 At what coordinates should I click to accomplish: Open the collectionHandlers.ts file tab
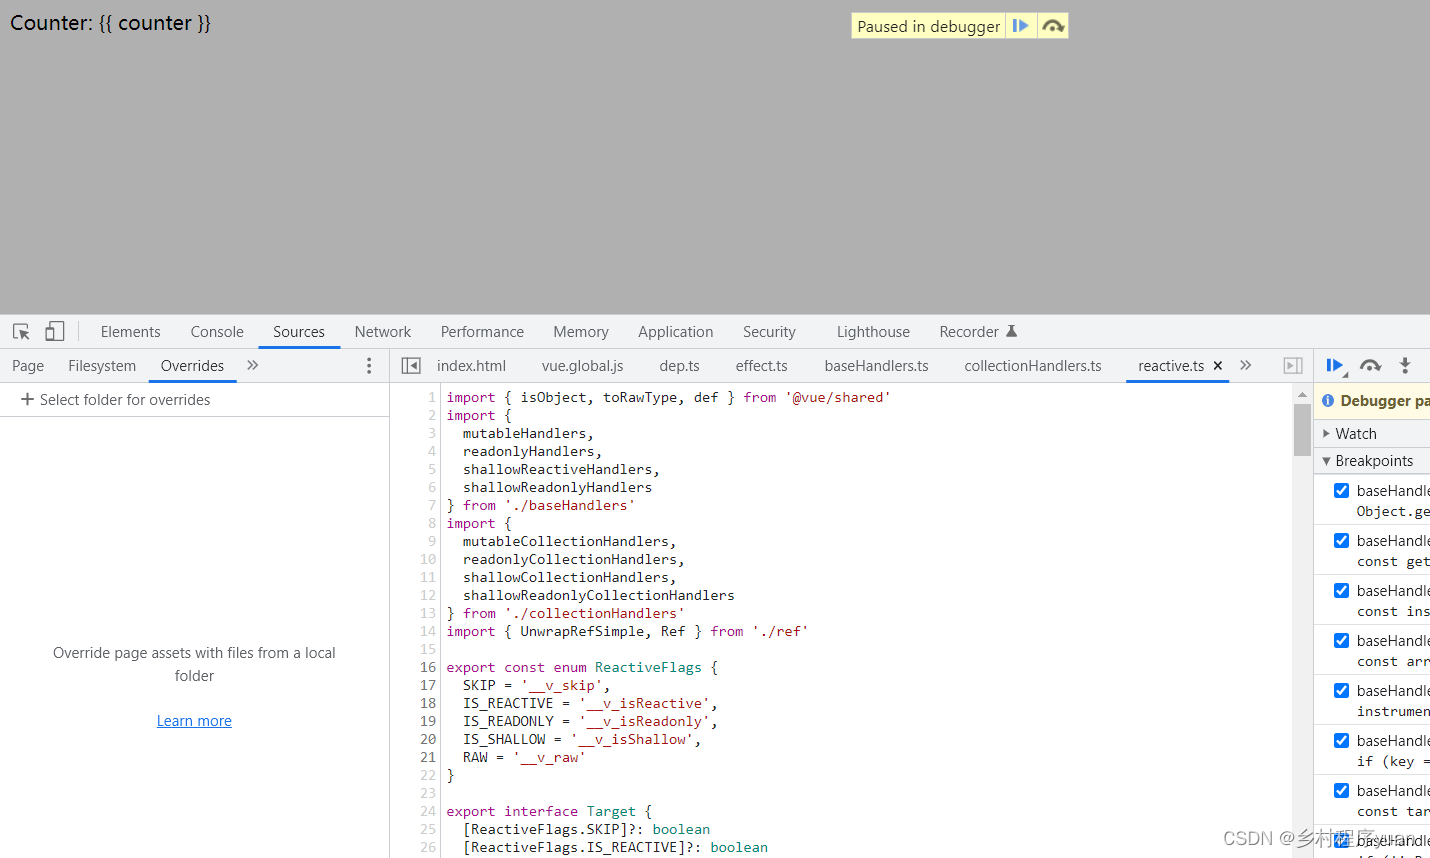click(x=1033, y=366)
